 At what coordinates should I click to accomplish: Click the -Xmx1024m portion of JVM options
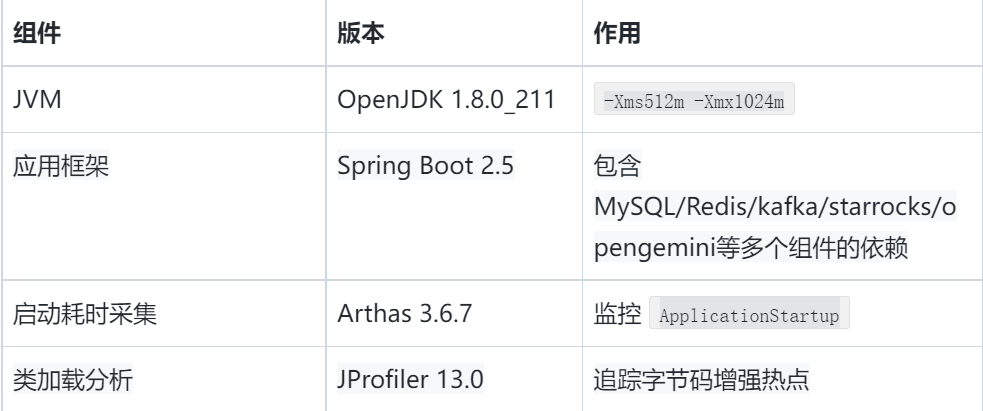[739, 100]
